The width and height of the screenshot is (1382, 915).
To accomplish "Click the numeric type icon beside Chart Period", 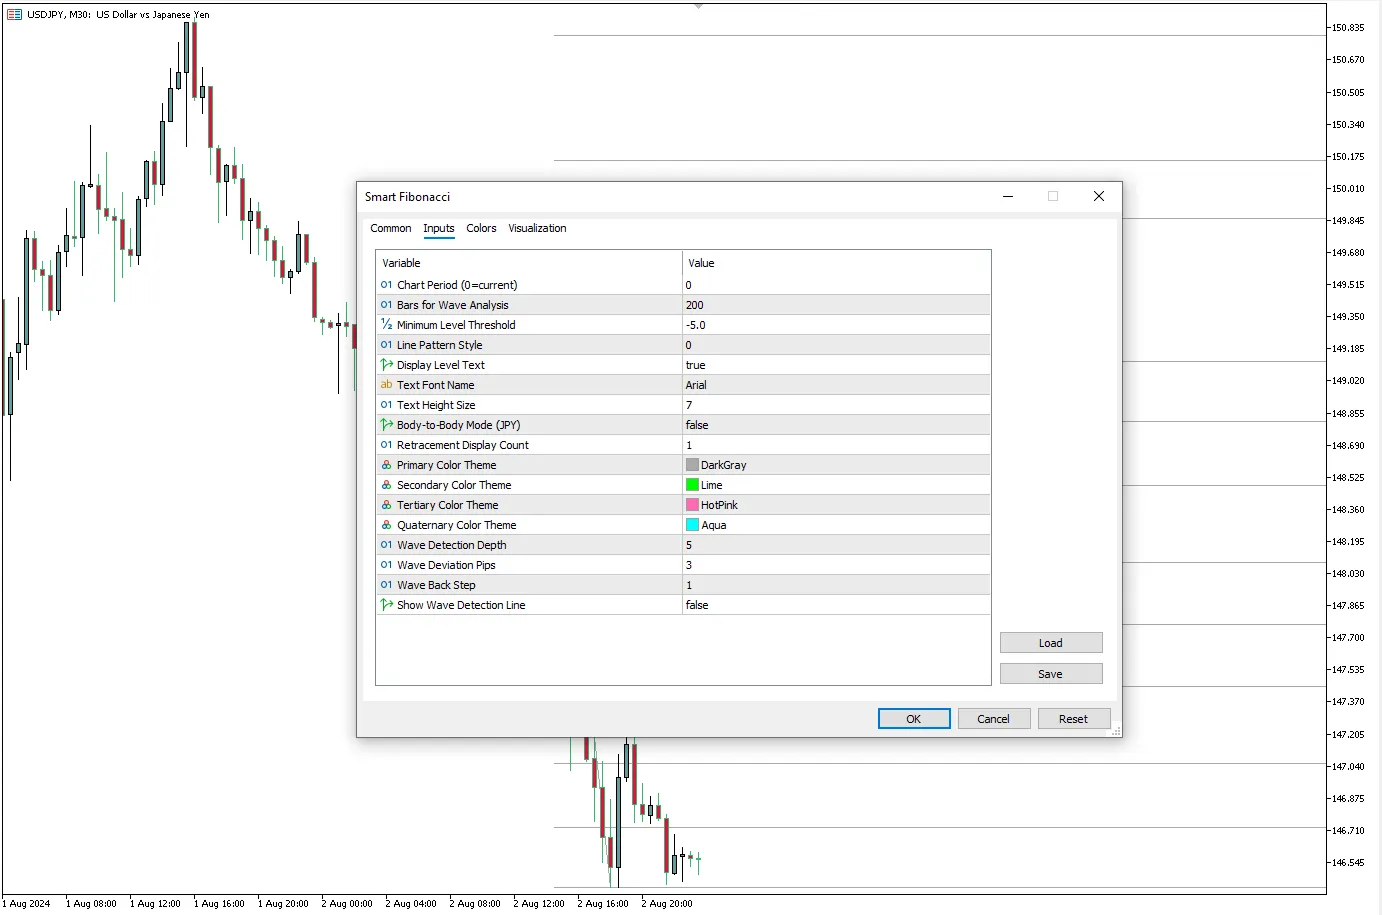I will (x=386, y=284).
